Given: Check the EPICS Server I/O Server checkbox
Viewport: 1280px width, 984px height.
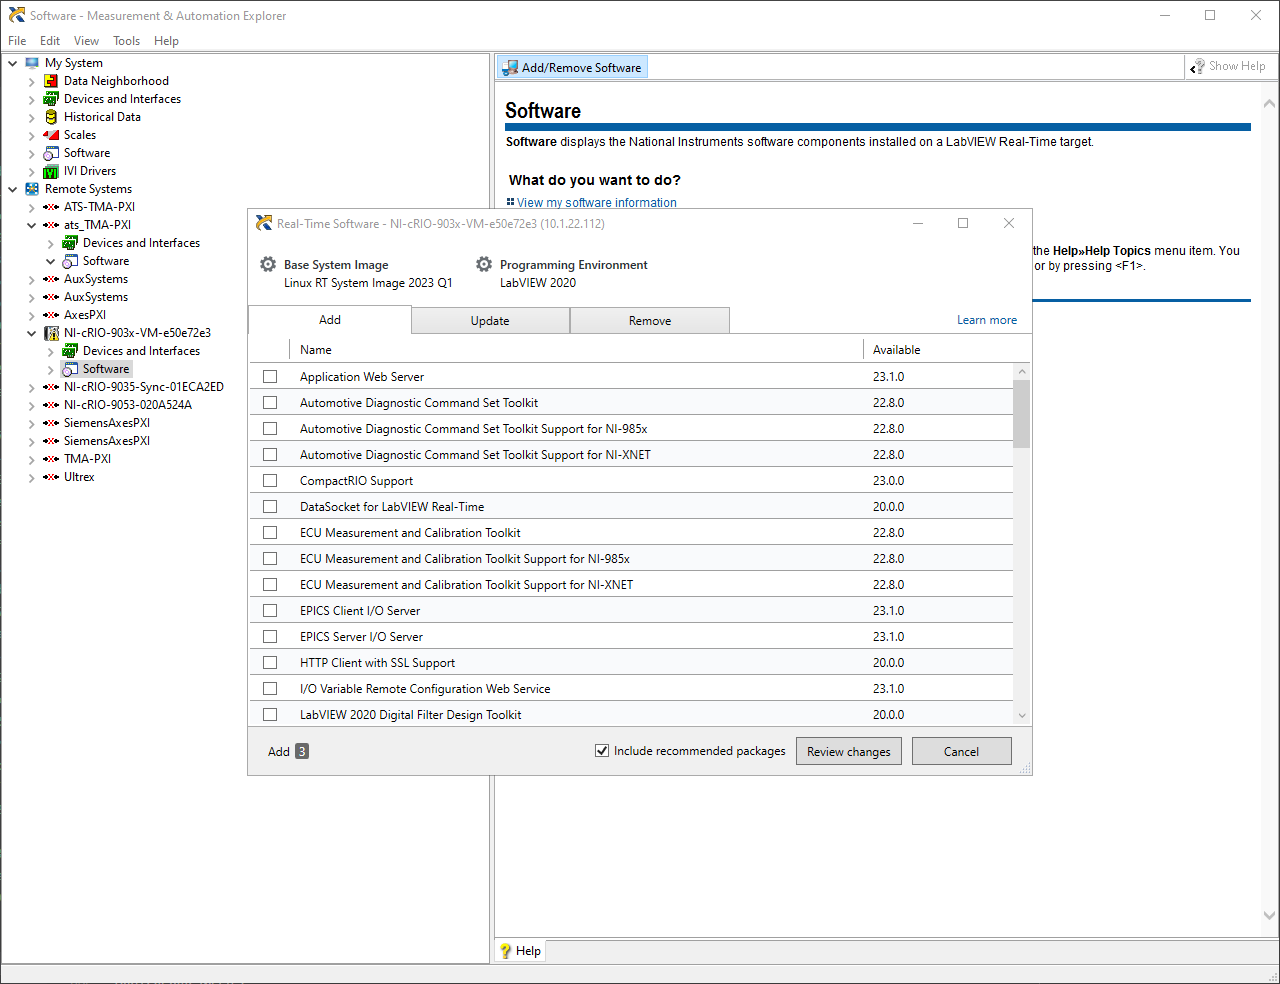Looking at the screenshot, I should coord(270,637).
